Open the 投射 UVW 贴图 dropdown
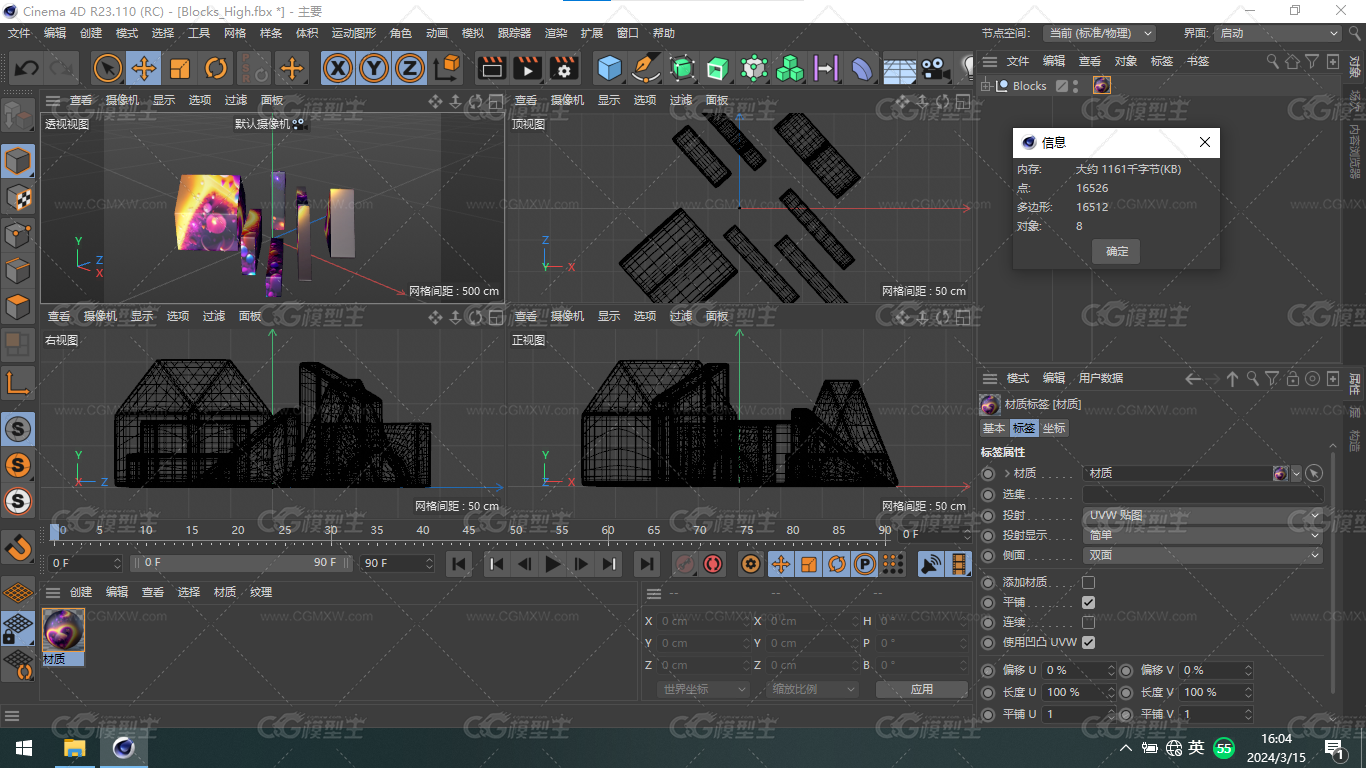 point(1203,515)
